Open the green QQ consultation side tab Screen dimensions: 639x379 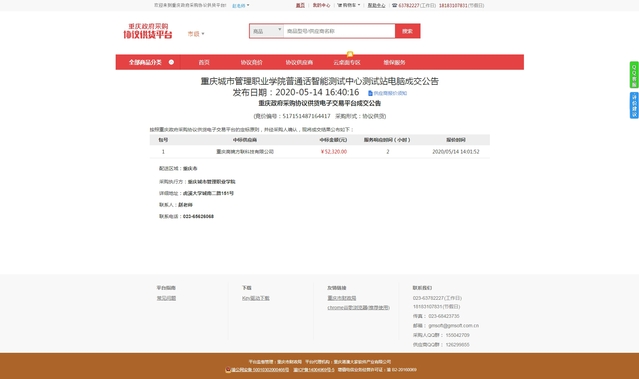[634, 75]
